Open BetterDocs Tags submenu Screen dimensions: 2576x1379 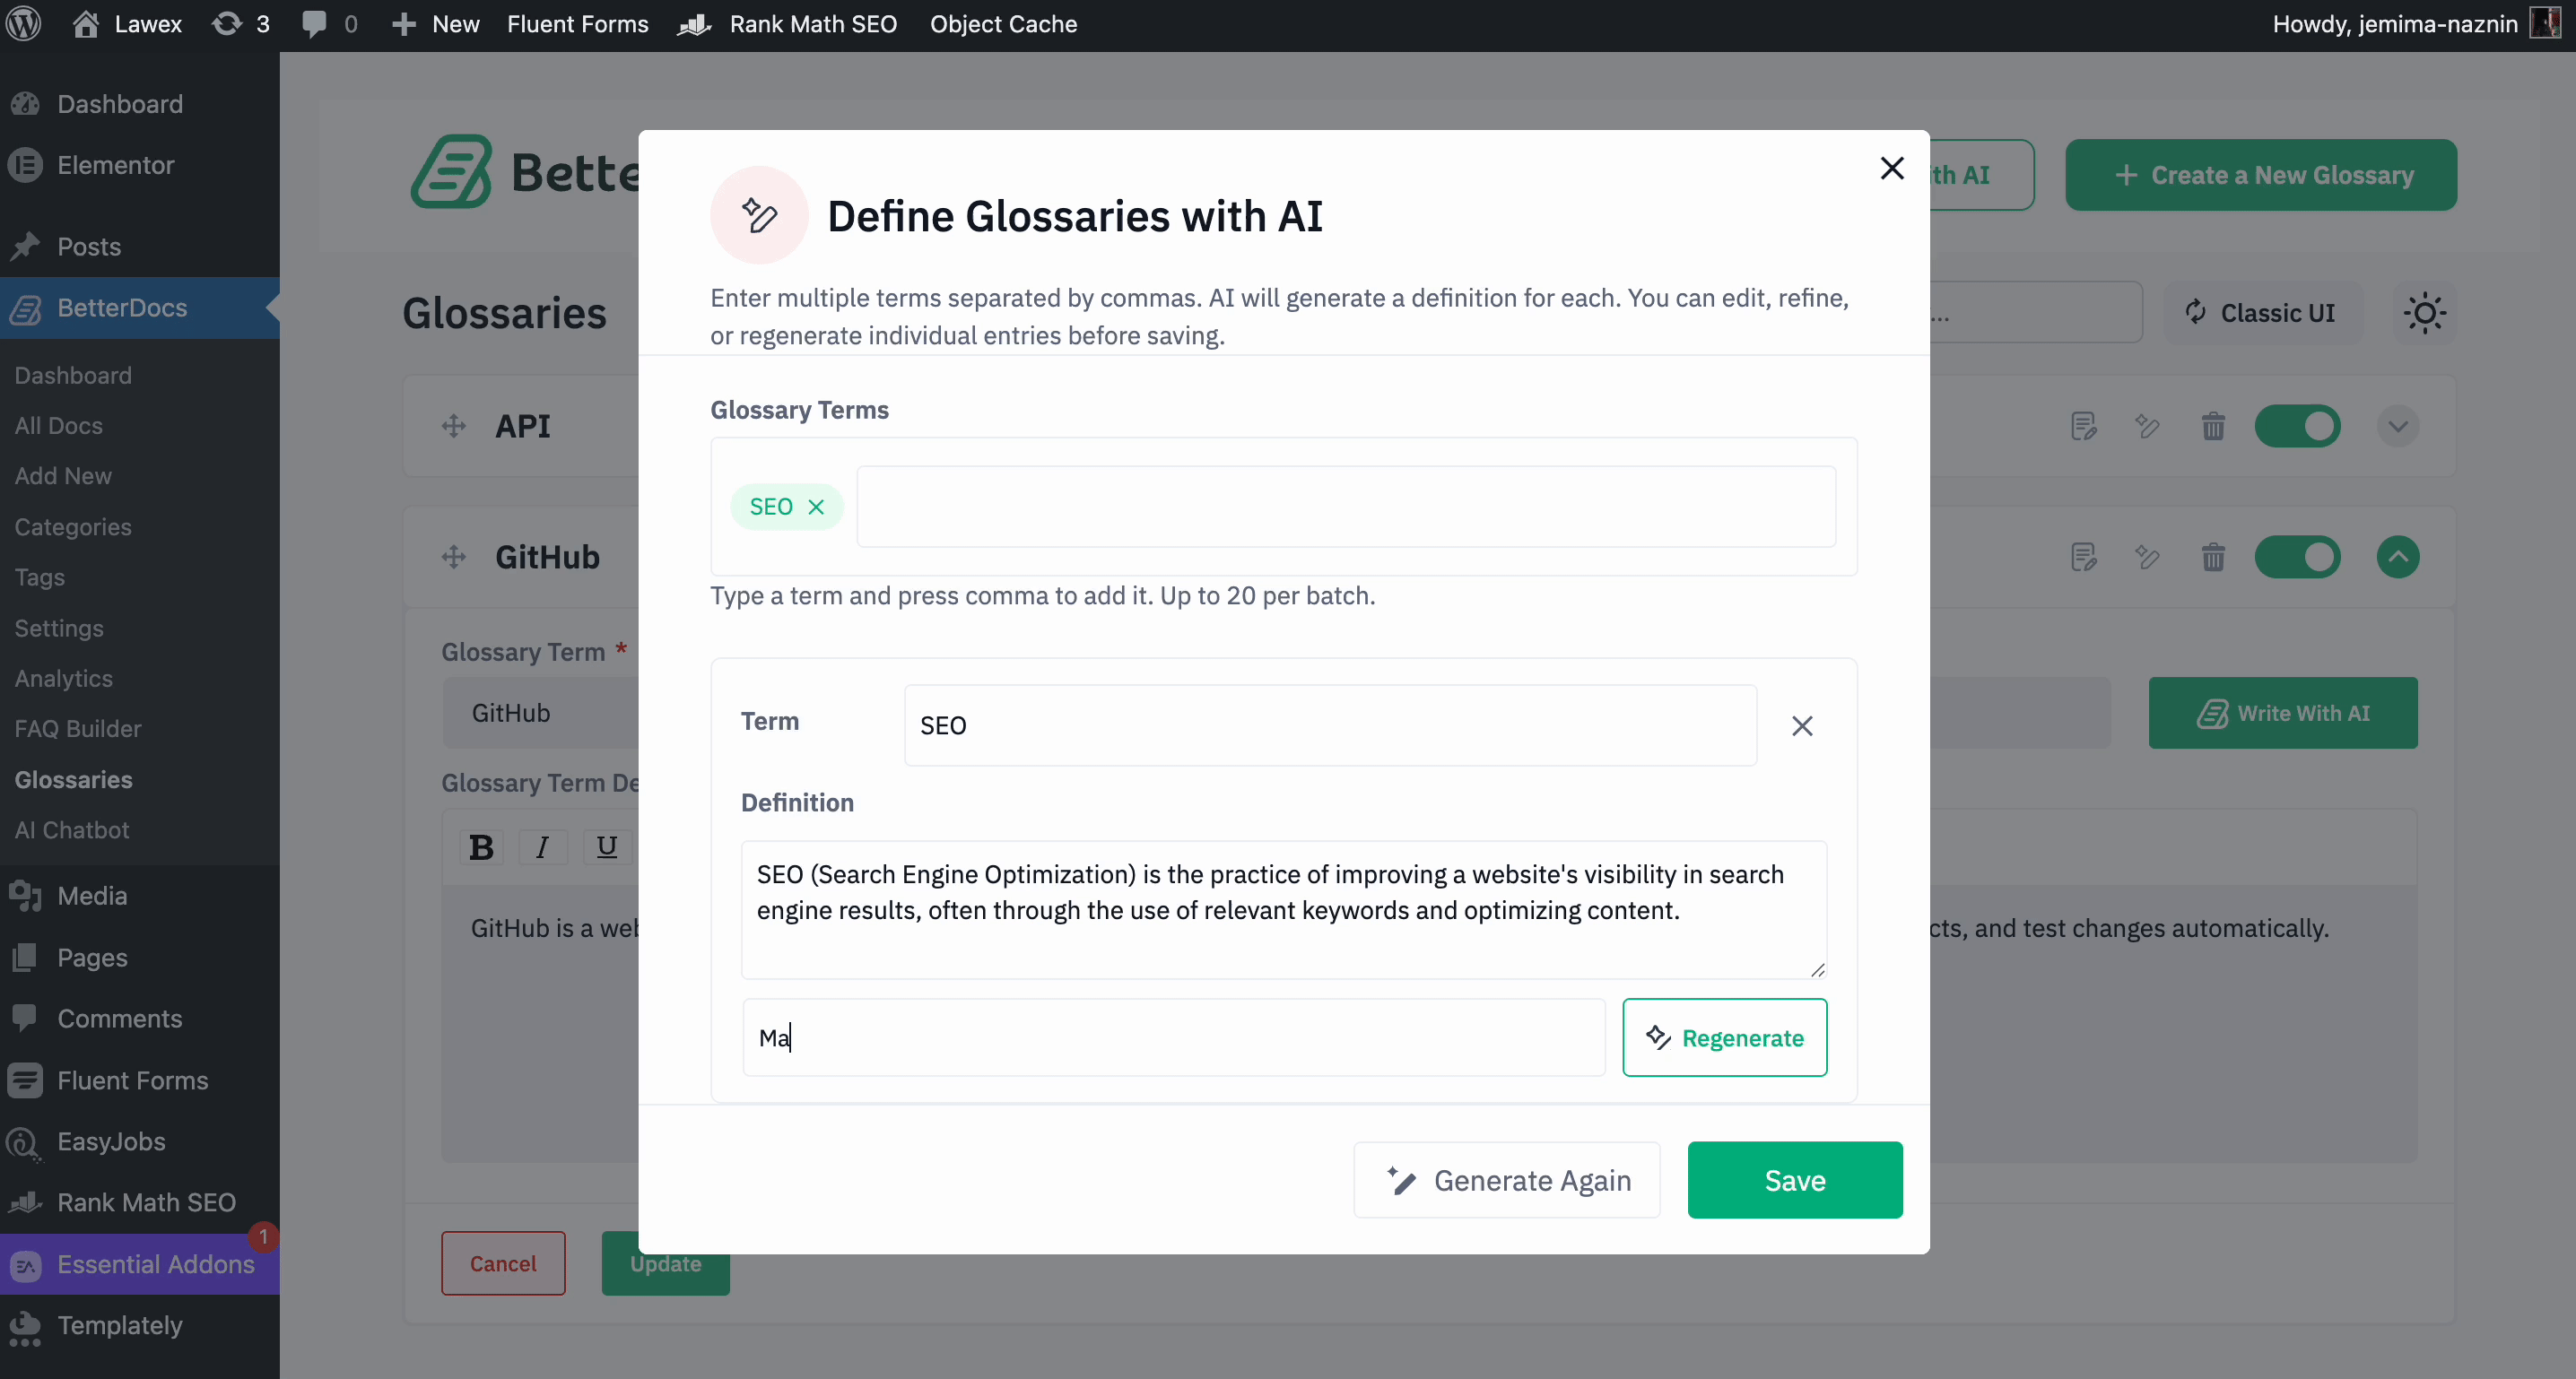coord(40,577)
